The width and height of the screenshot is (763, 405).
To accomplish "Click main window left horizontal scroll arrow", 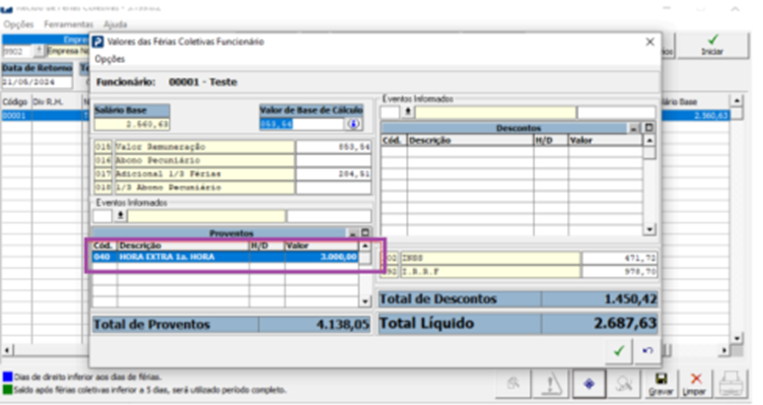I will coord(7,350).
